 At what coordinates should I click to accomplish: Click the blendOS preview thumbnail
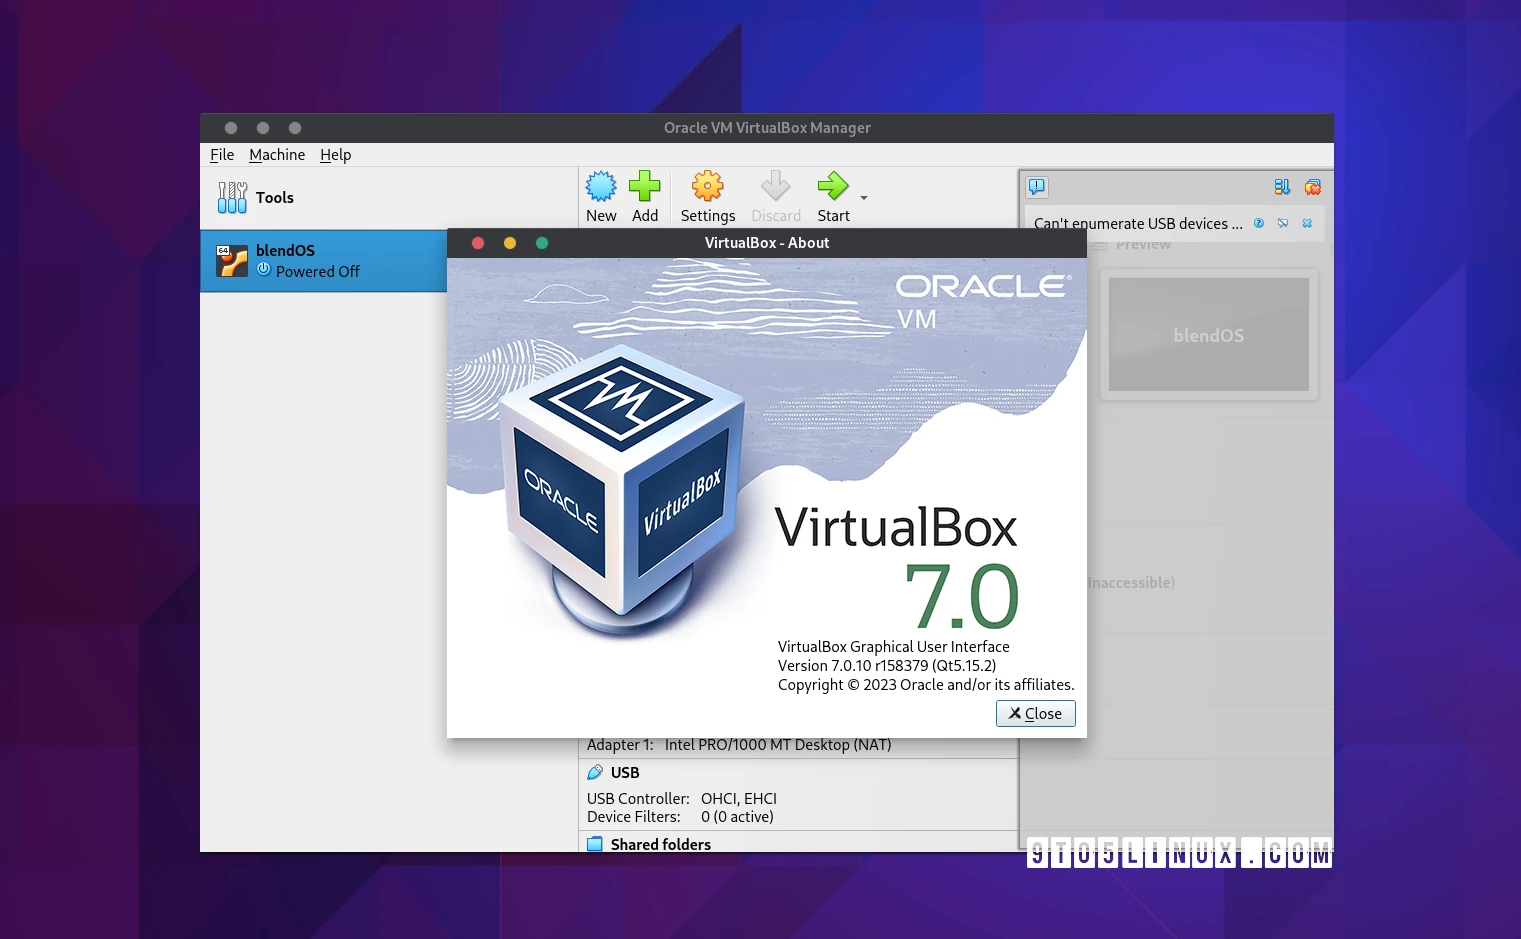click(1208, 335)
